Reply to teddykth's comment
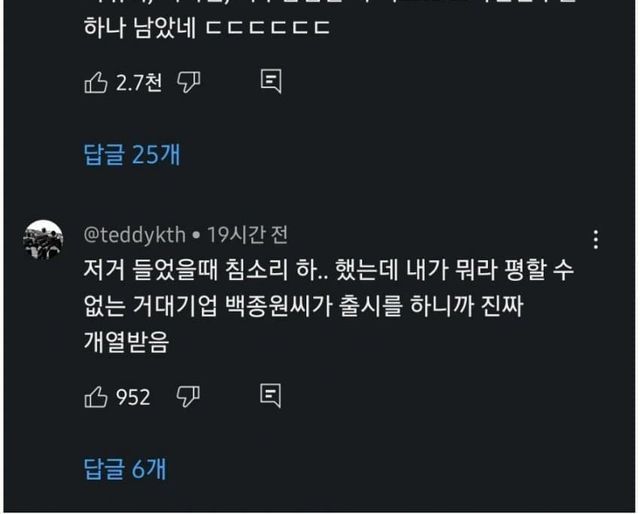The width and height of the screenshot is (640, 514). click(271, 396)
